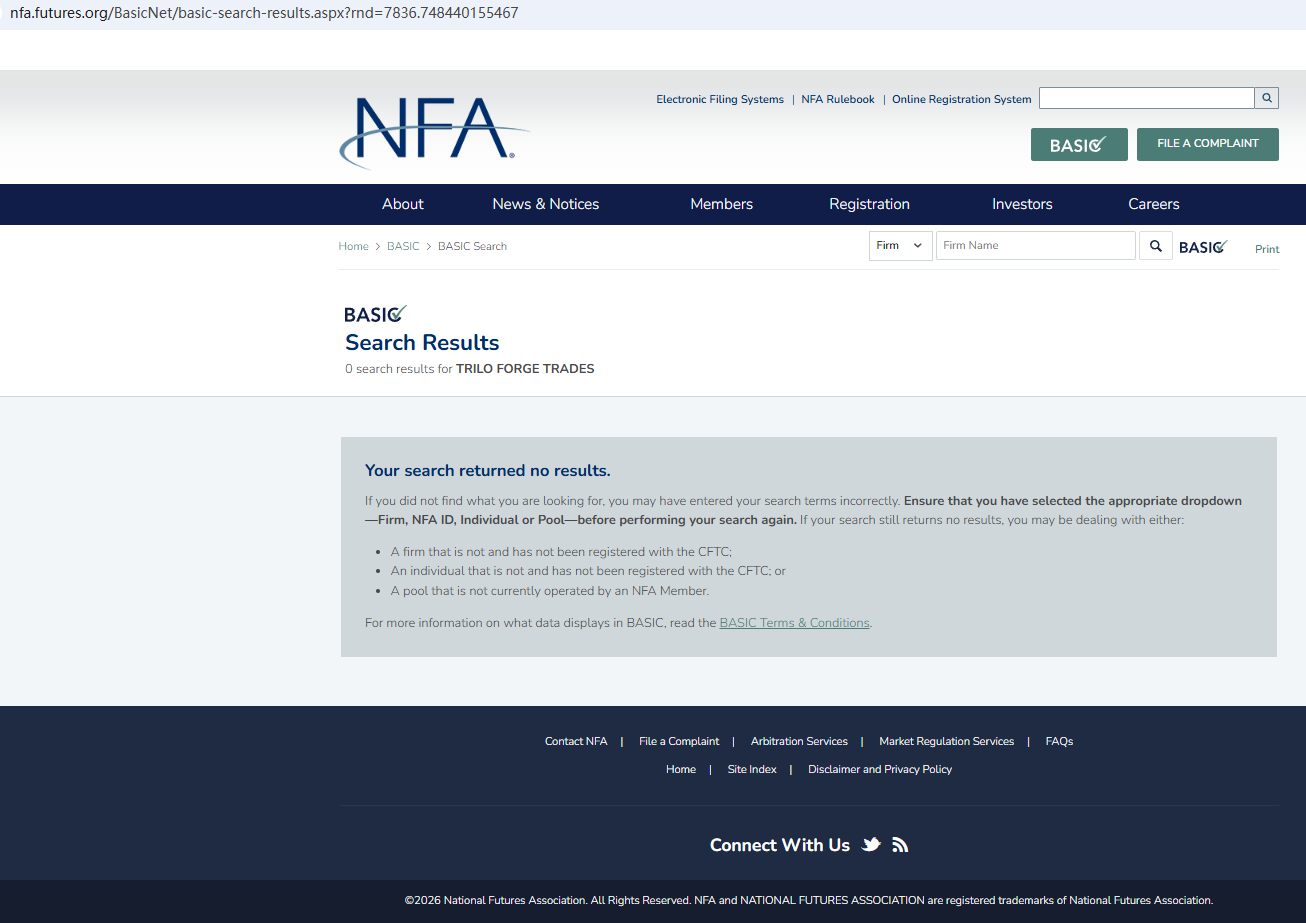The image size is (1306, 923).
Task: Select the TRILO FORGE TRADES search term
Action: (x=525, y=369)
